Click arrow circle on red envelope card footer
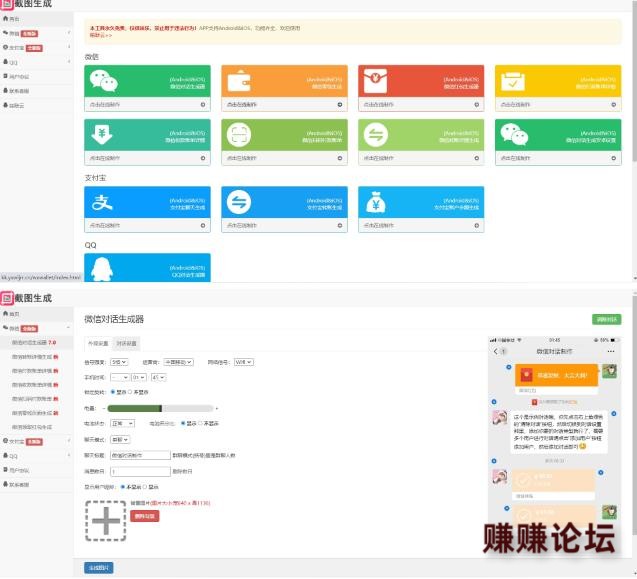 point(477,104)
